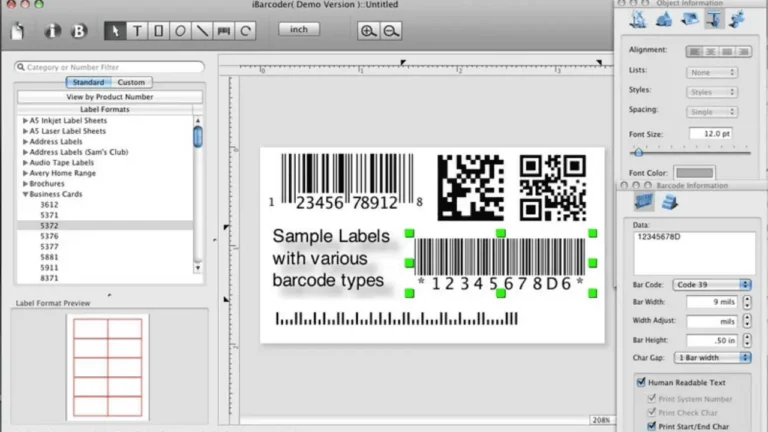
Task: Open the info inspector icon
Action: pos(52,31)
